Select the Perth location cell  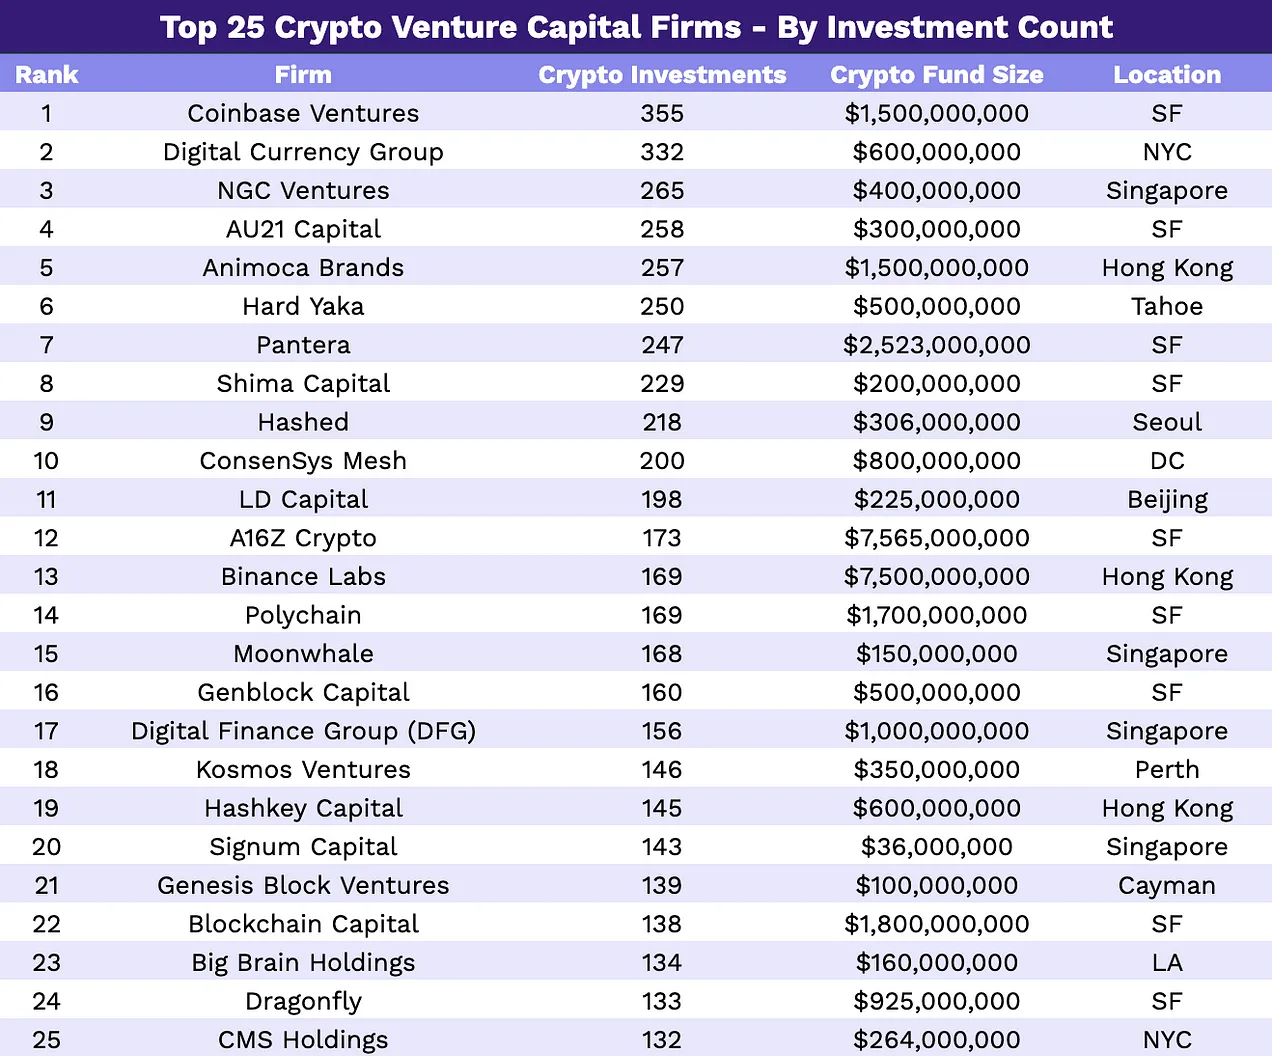(1167, 770)
